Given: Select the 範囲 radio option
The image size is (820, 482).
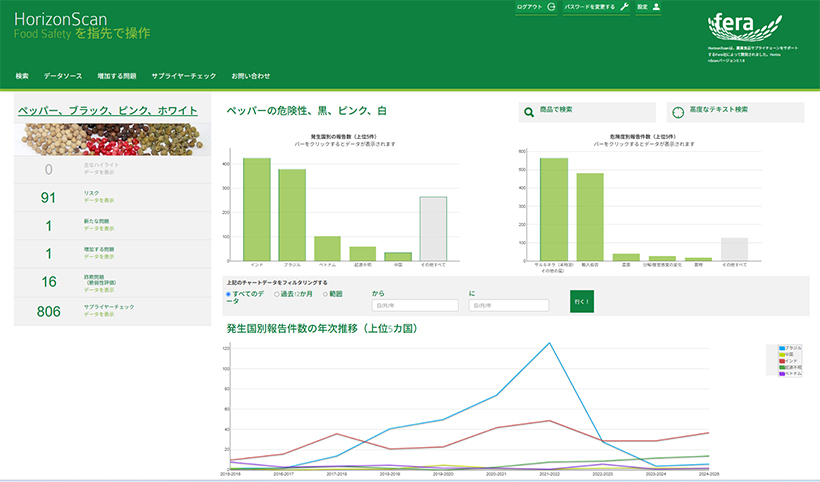Looking at the screenshot, I should click(325, 294).
